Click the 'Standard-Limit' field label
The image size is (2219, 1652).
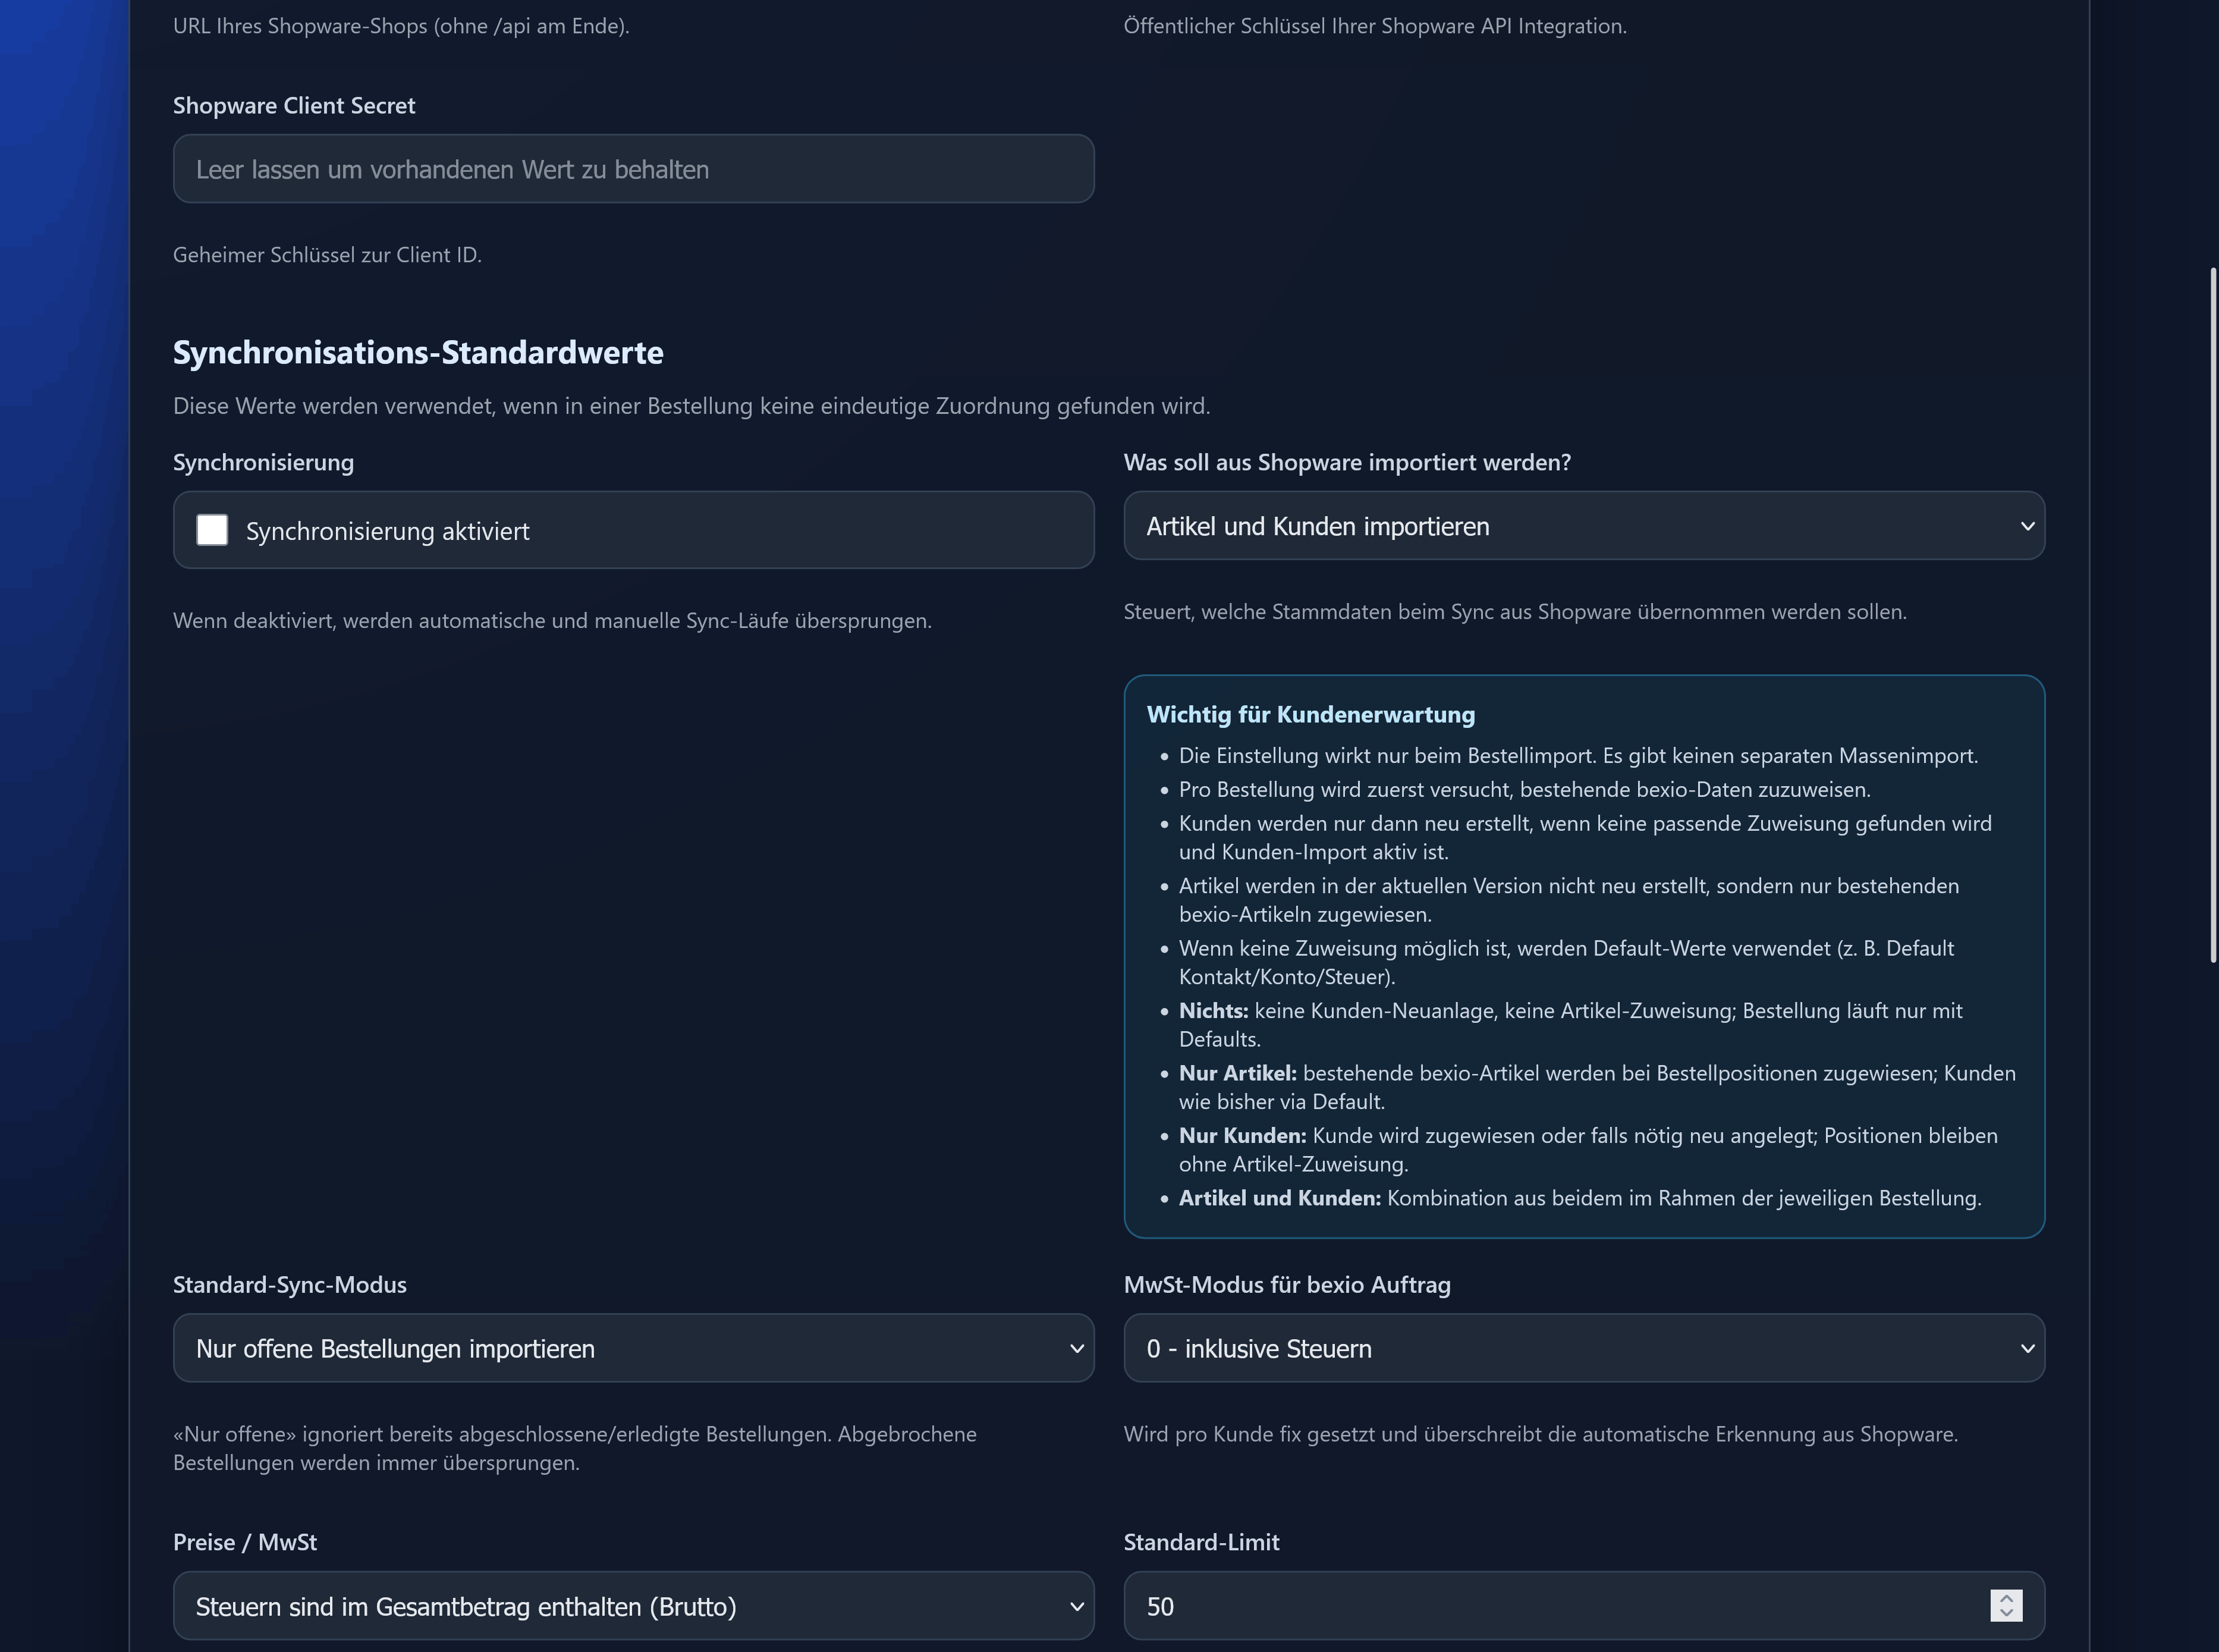[1201, 1542]
